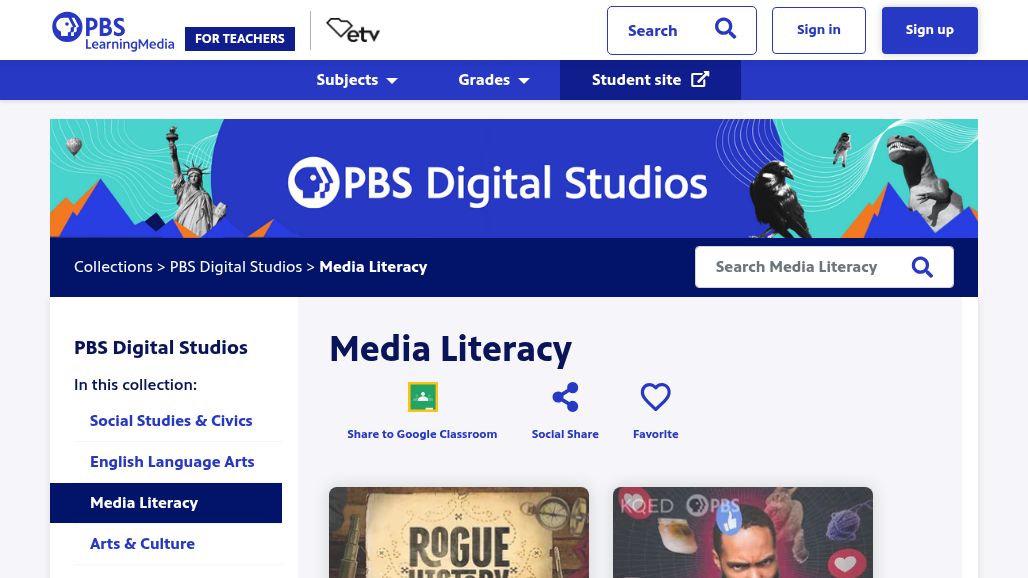The width and height of the screenshot is (1028, 578).
Task: Open Social Share icon
Action: coord(565,398)
